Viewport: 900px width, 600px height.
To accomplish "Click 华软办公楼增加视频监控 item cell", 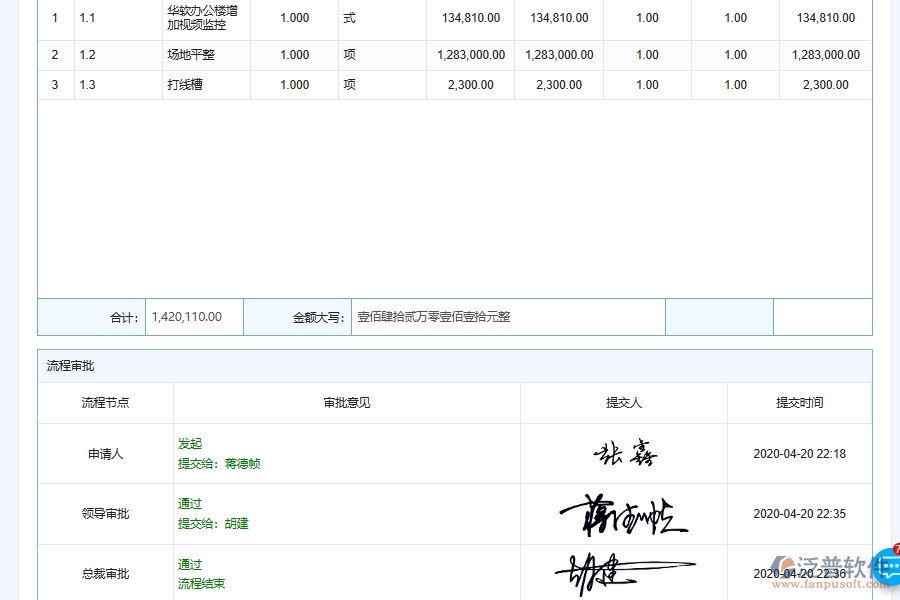I will [204, 17].
